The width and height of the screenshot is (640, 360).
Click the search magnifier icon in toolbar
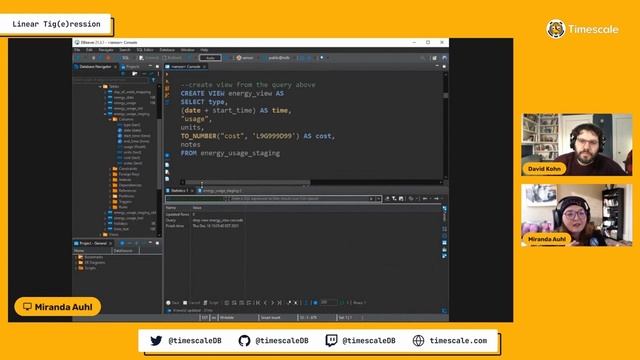(x=422, y=58)
